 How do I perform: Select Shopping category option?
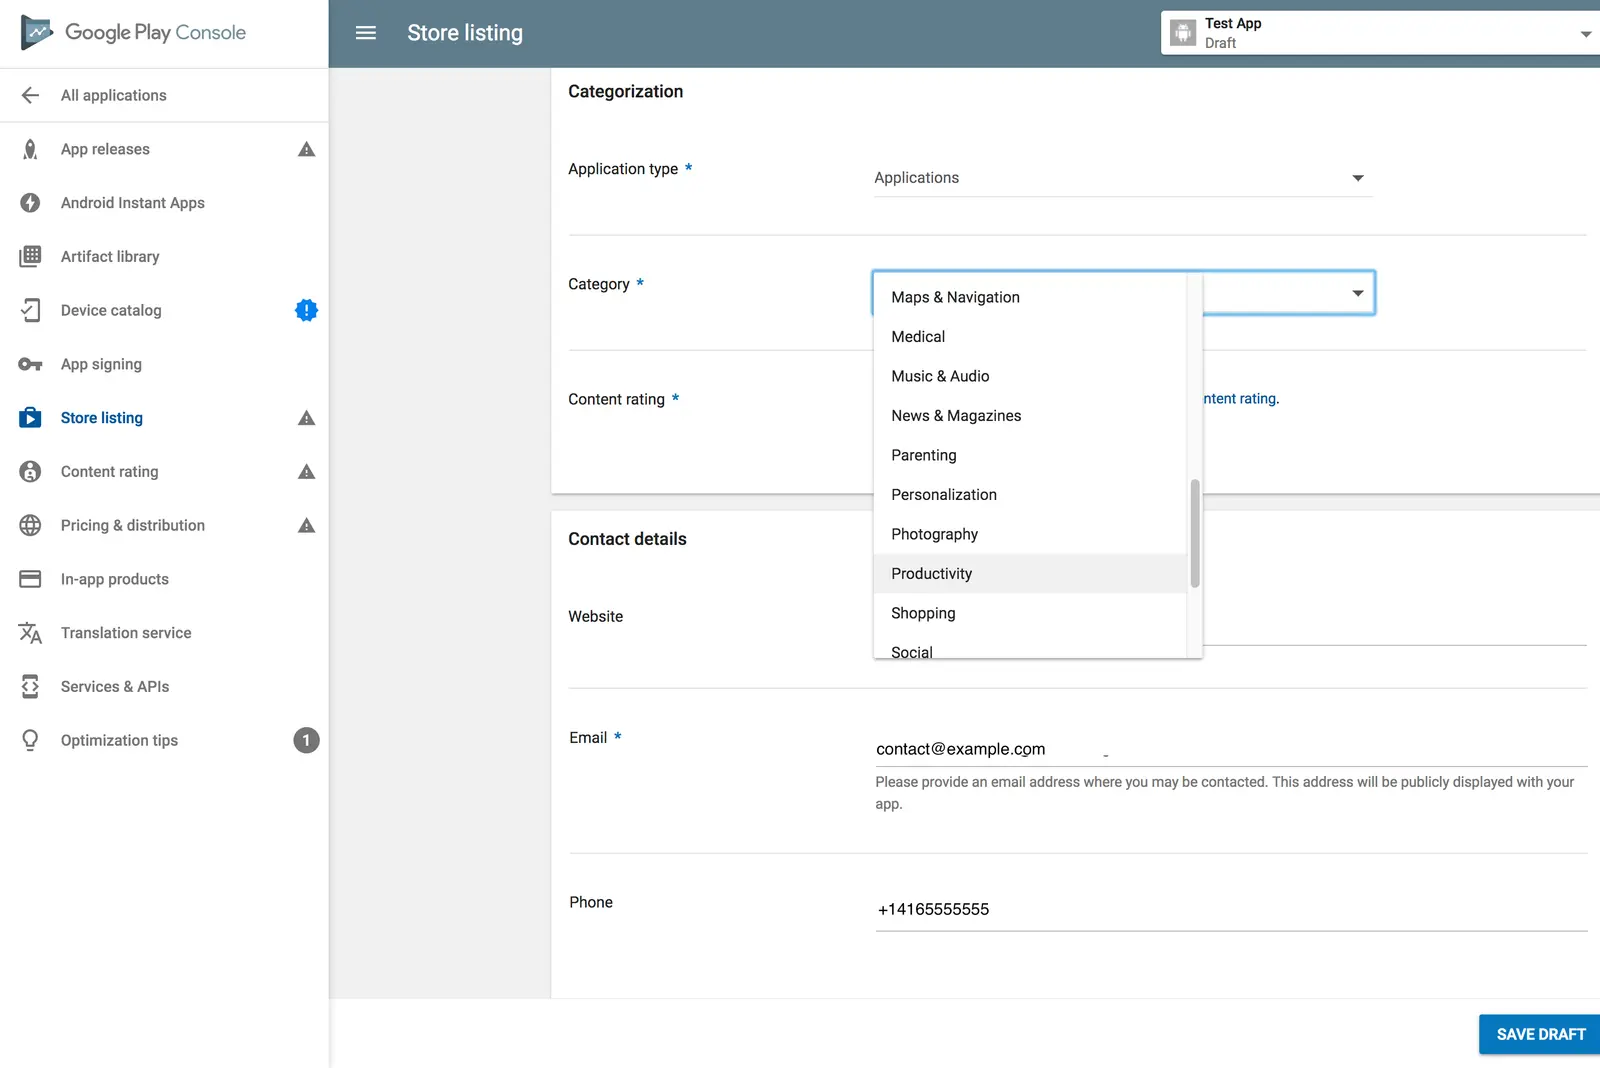pyautogui.click(x=1030, y=613)
